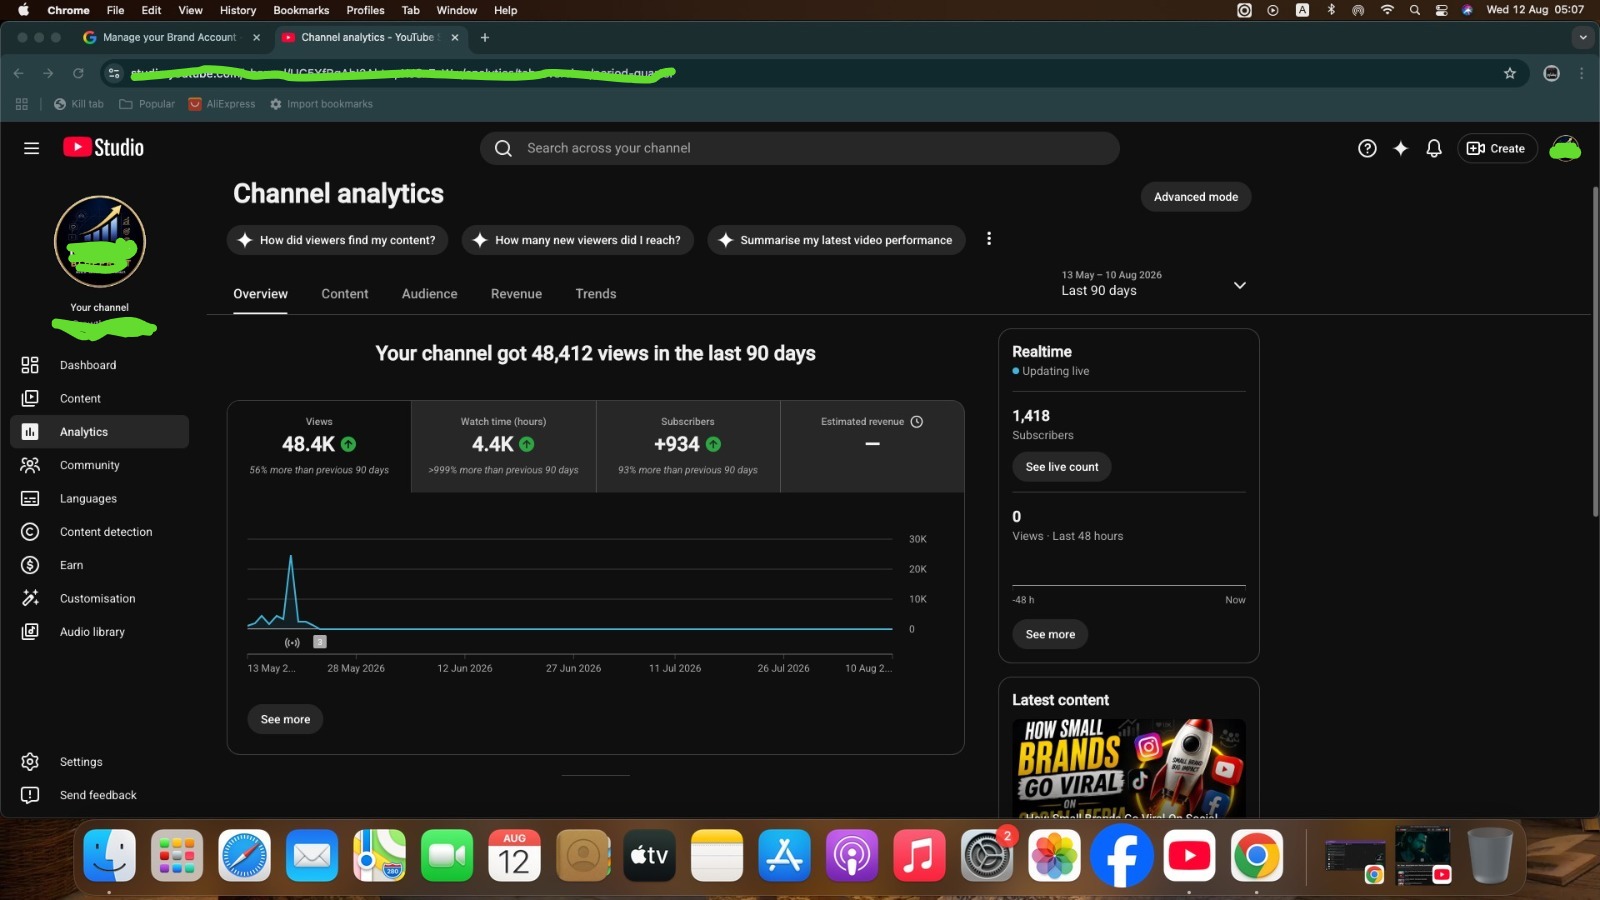Open Content in the sidebar

point(99,398)
